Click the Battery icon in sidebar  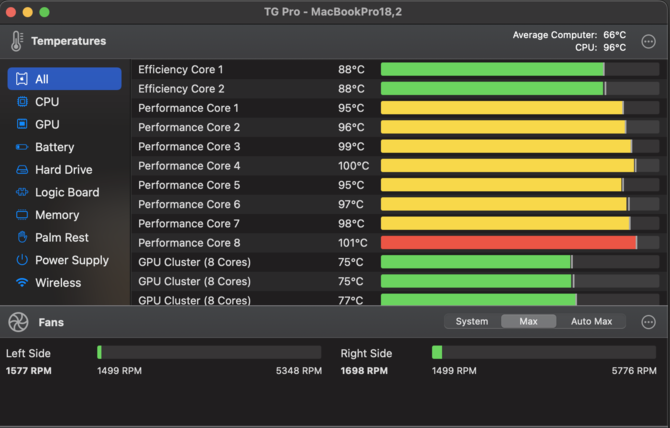point(22,147)
